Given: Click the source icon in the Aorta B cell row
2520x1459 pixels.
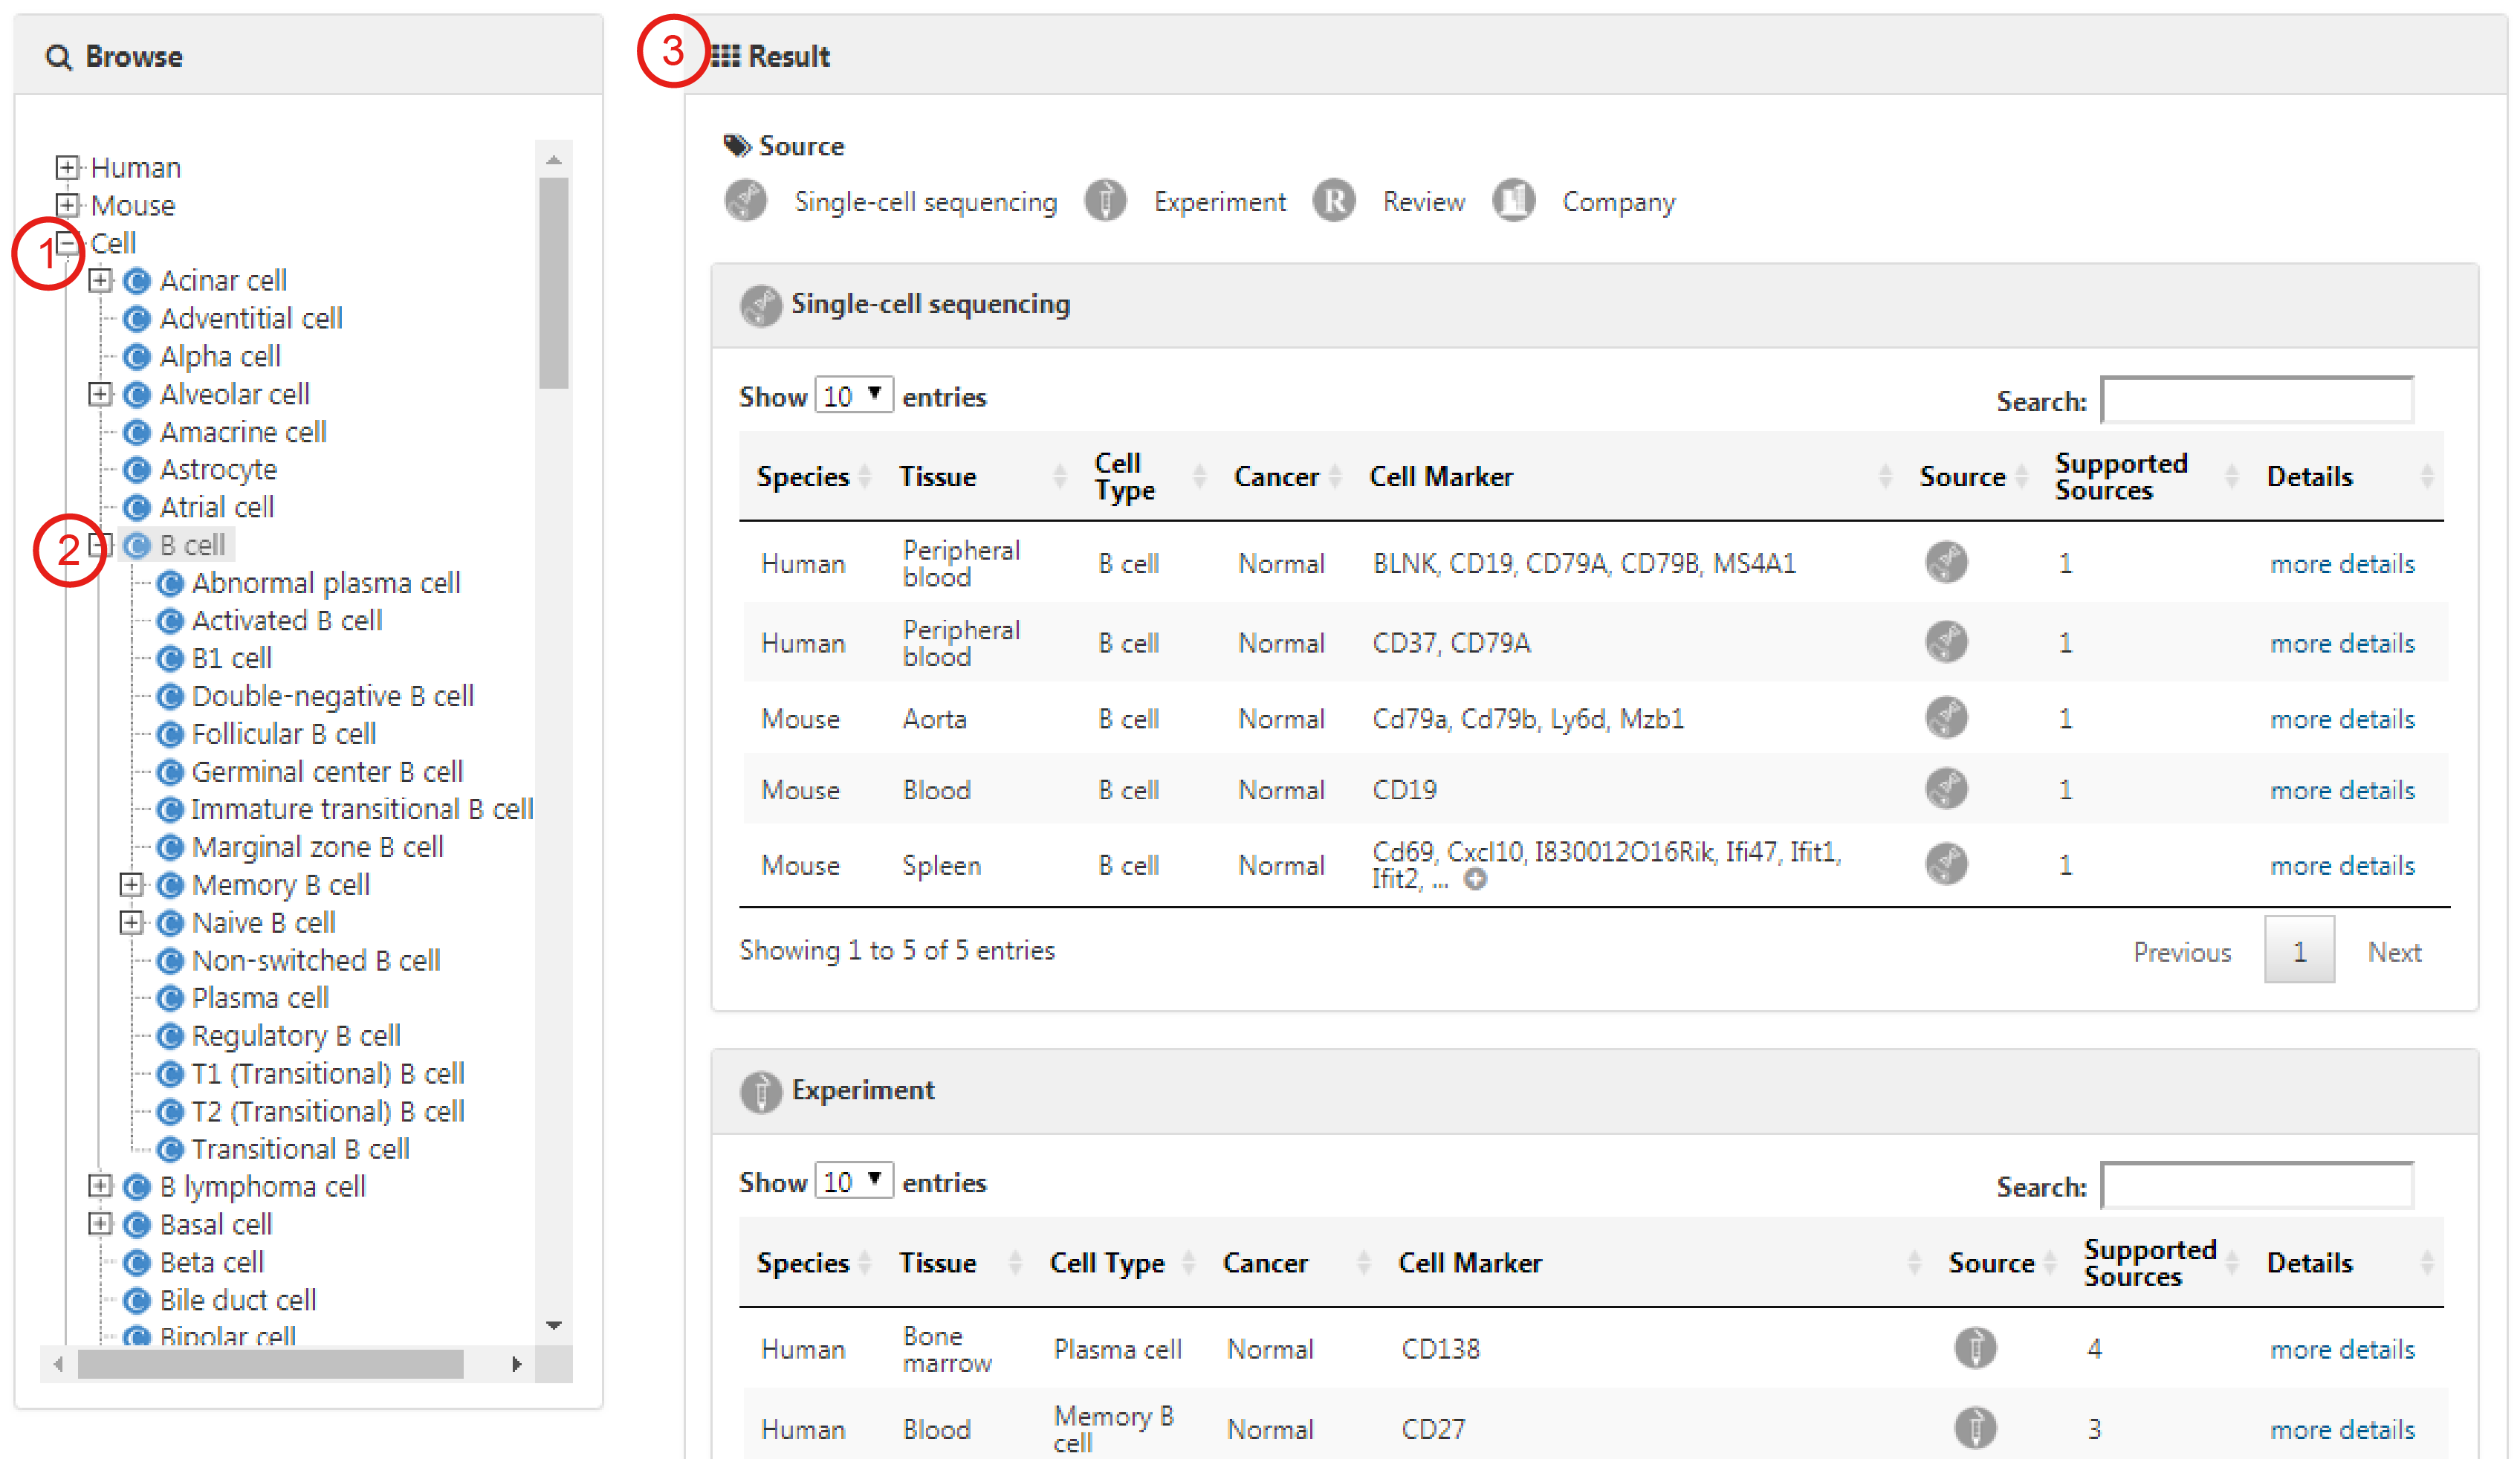Looking at the screenshot, I should click(1946, 718).
